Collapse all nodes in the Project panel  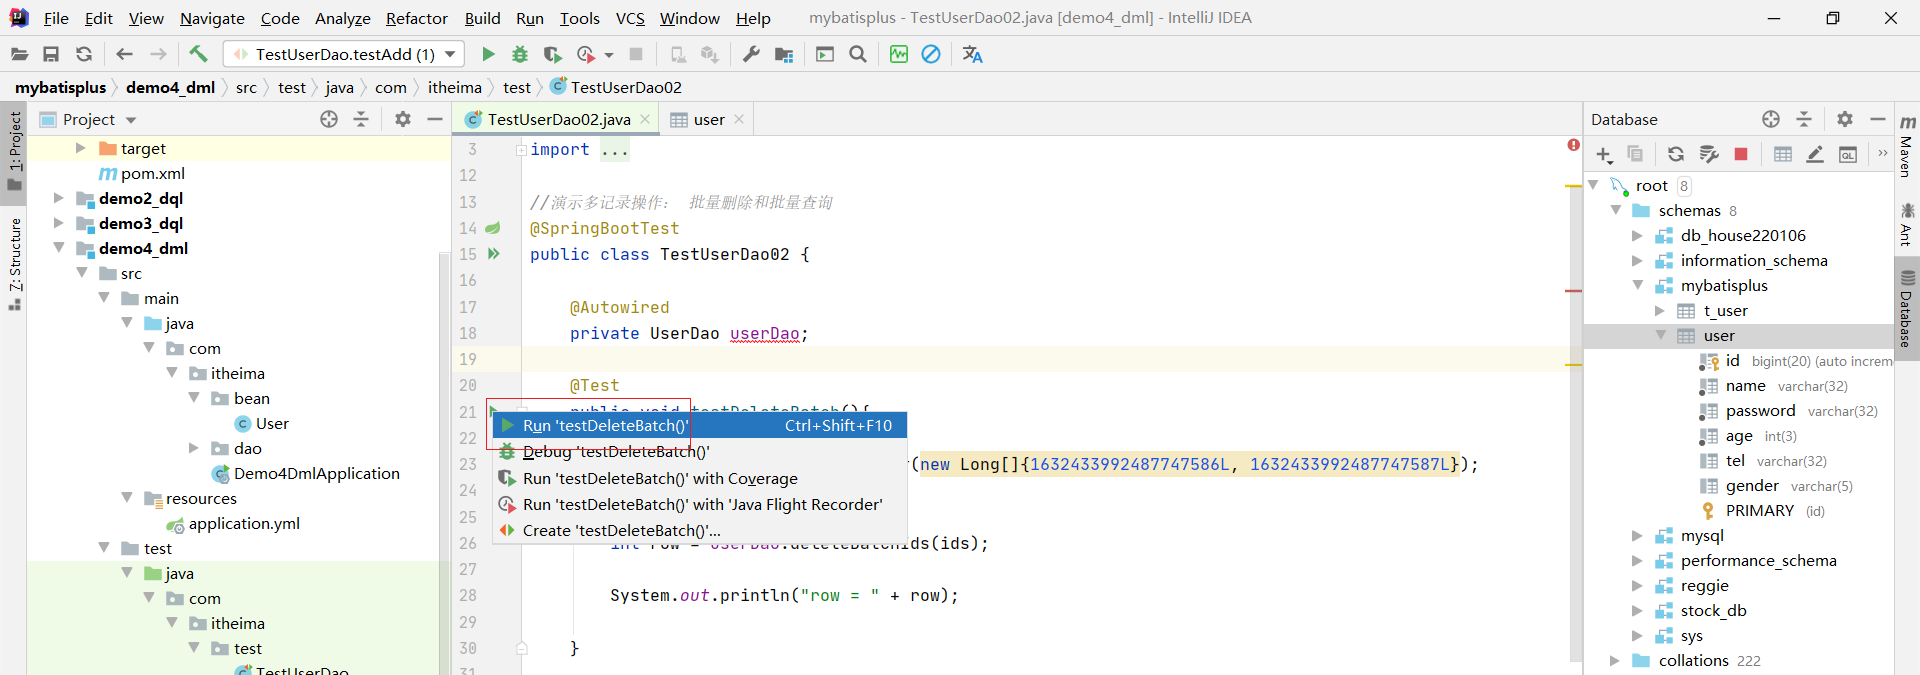361,119
